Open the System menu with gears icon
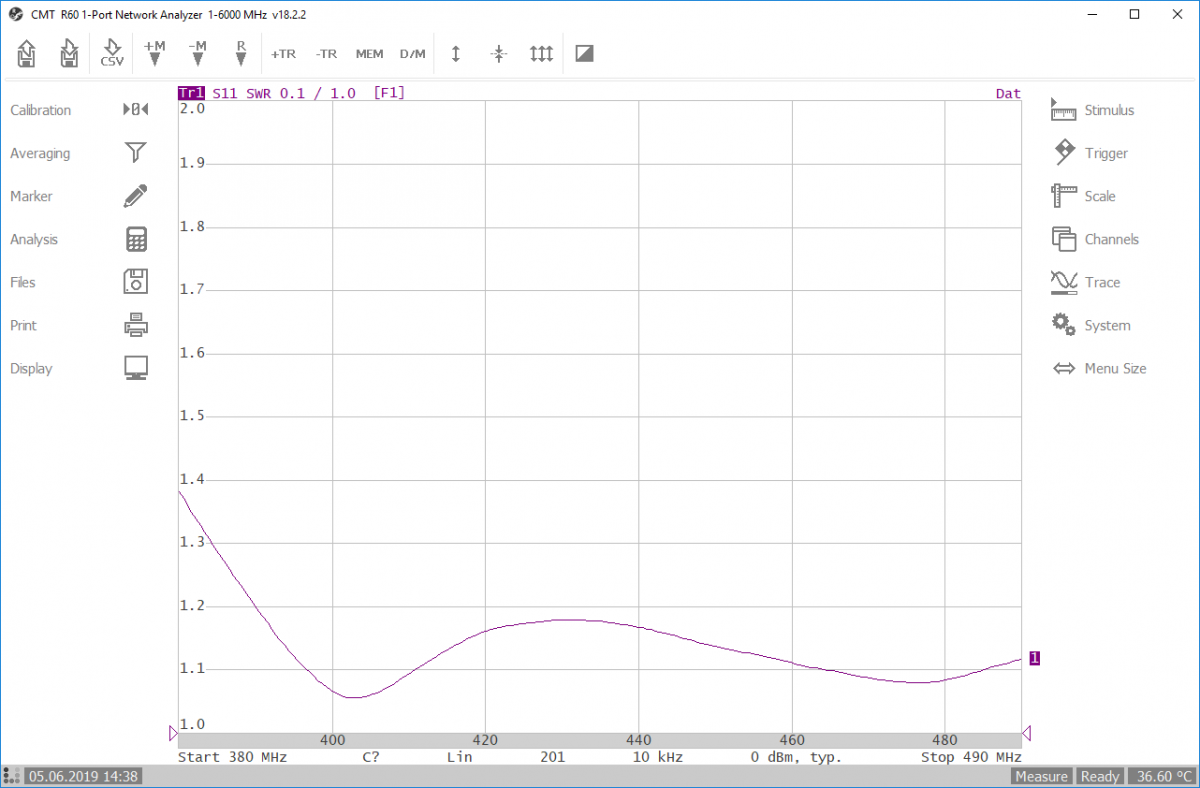 (x=1091, y=325)
